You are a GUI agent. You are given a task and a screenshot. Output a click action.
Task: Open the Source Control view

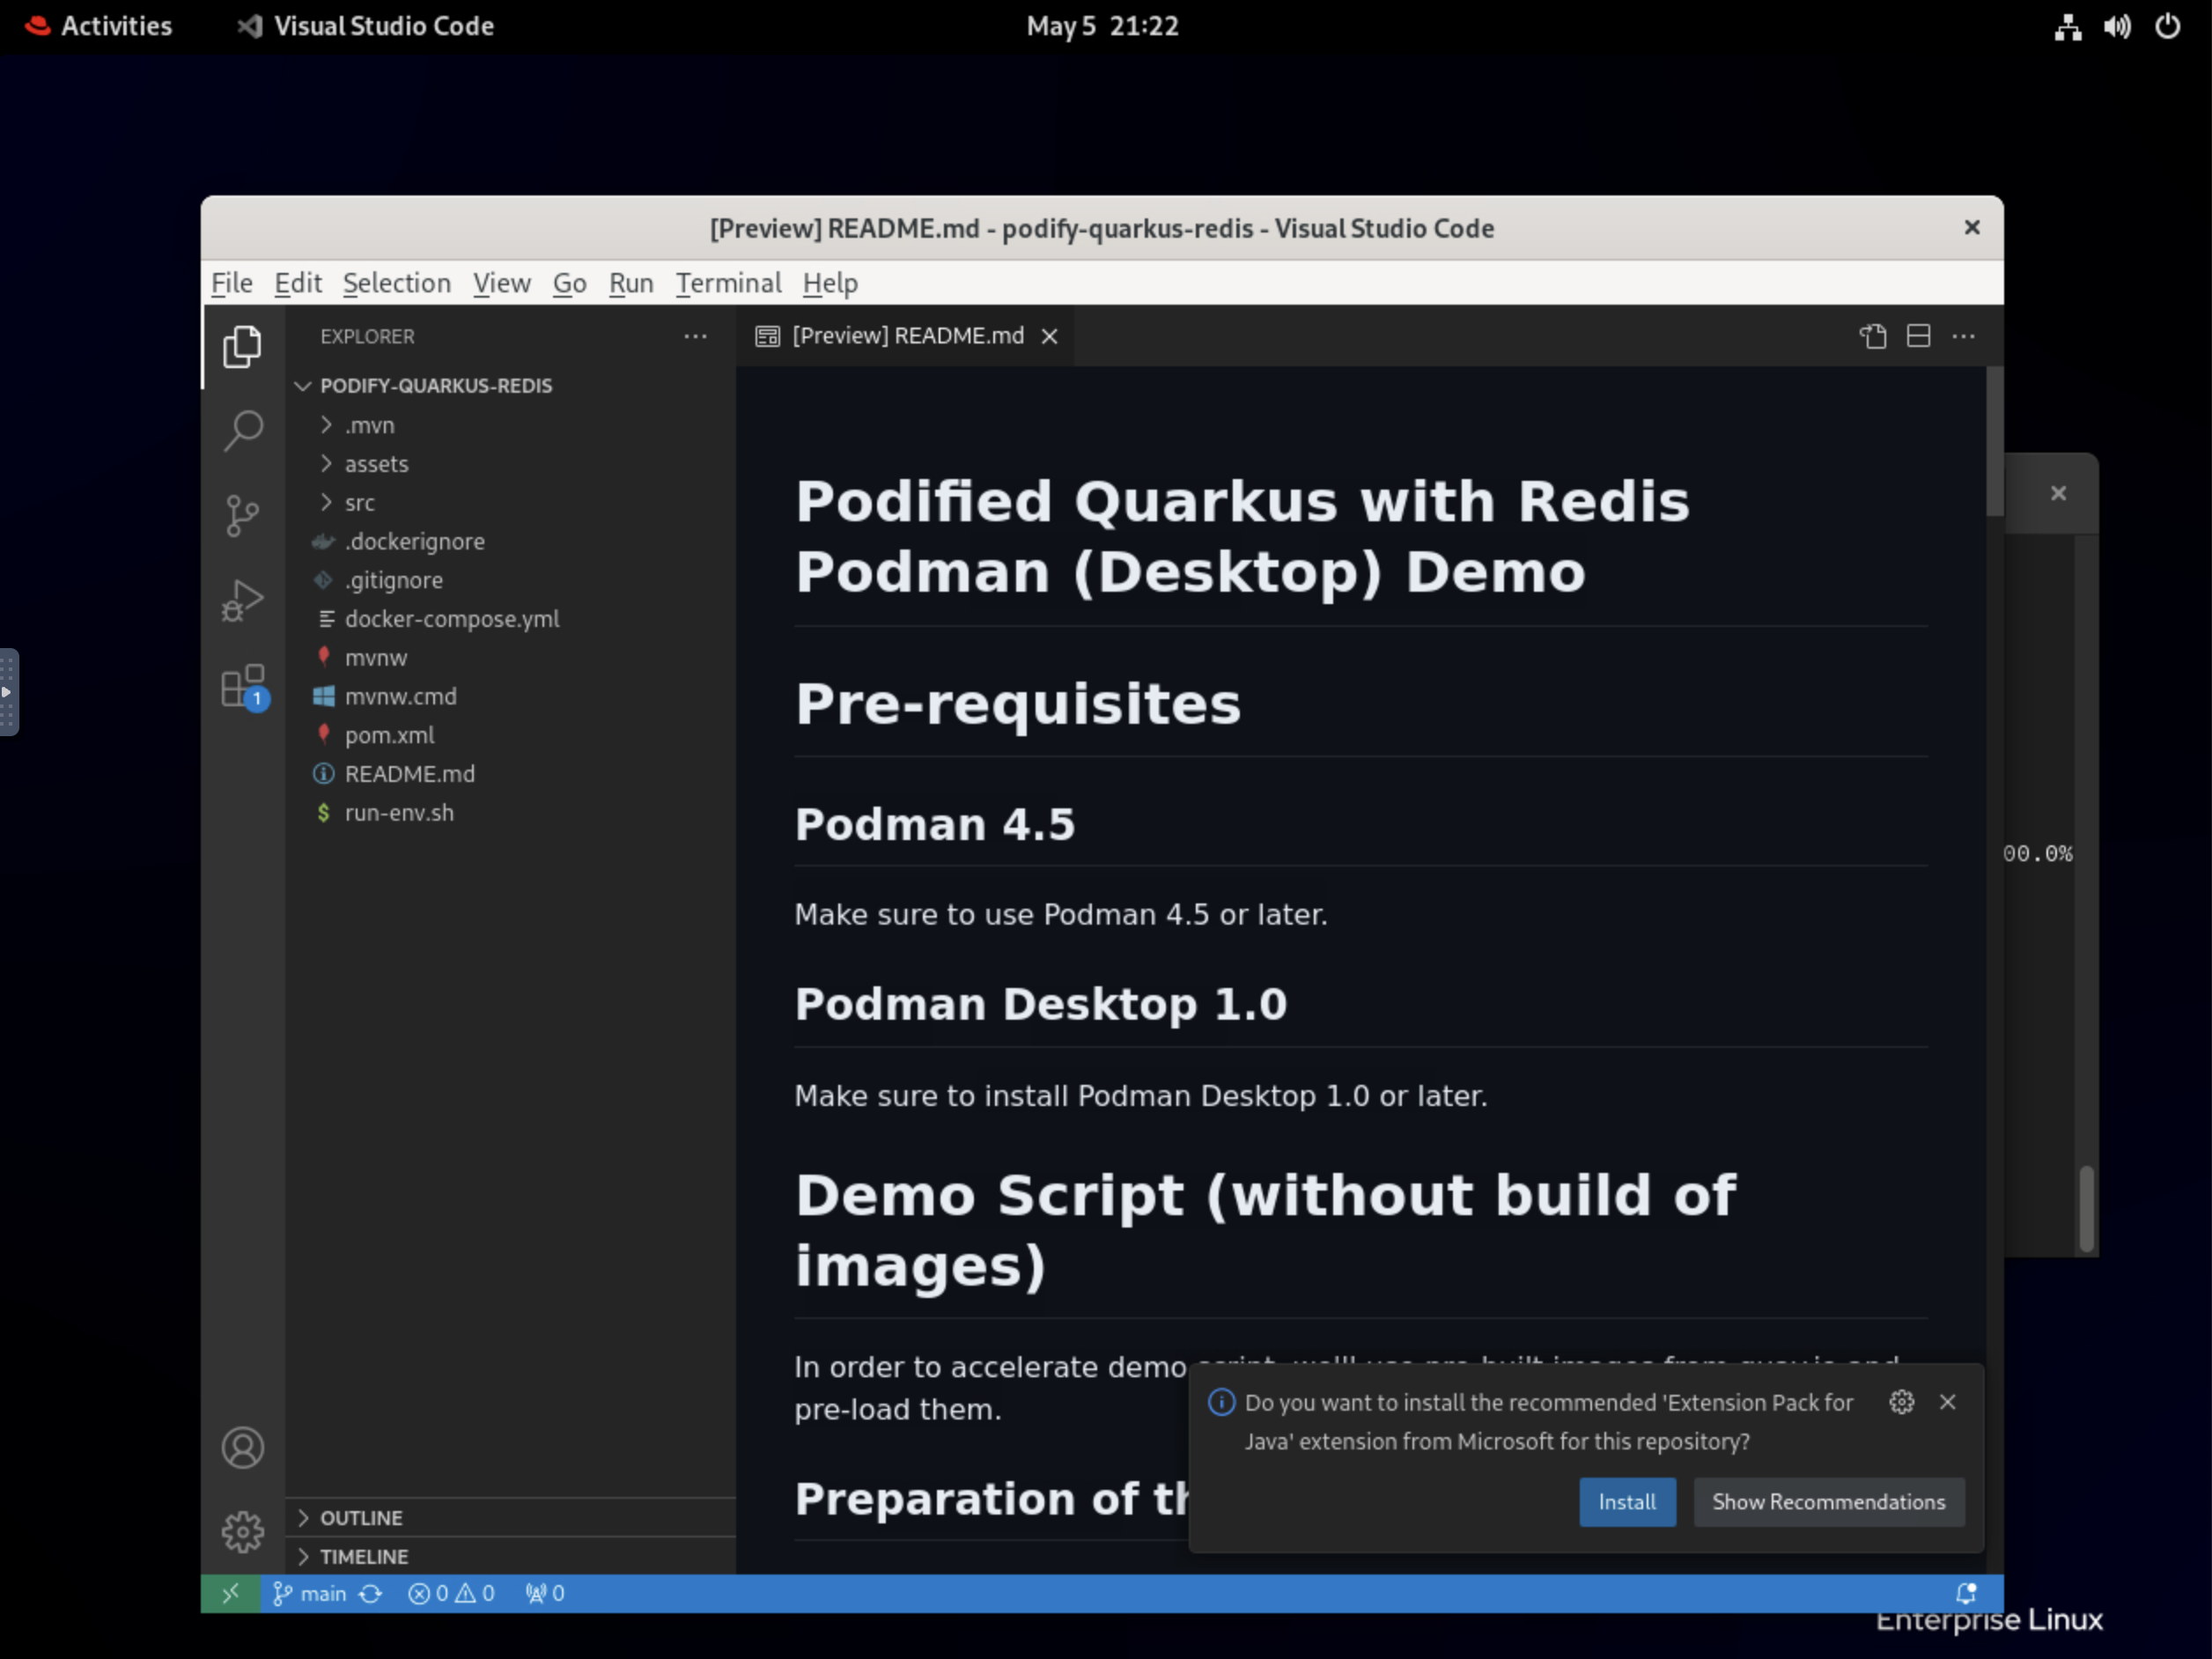242,516
